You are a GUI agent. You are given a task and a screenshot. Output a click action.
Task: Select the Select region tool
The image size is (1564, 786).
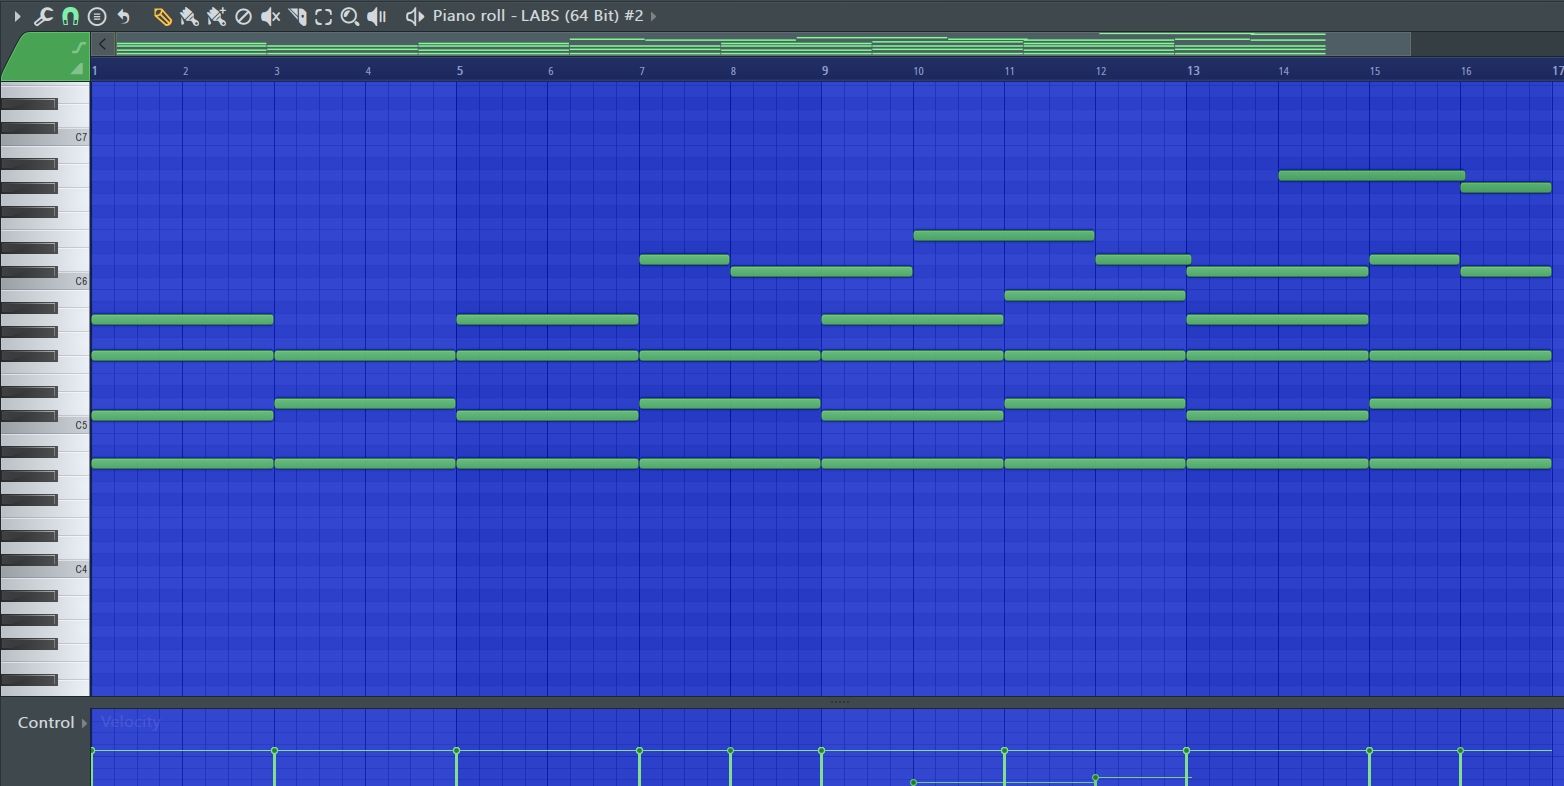click(x=323, y=16)
